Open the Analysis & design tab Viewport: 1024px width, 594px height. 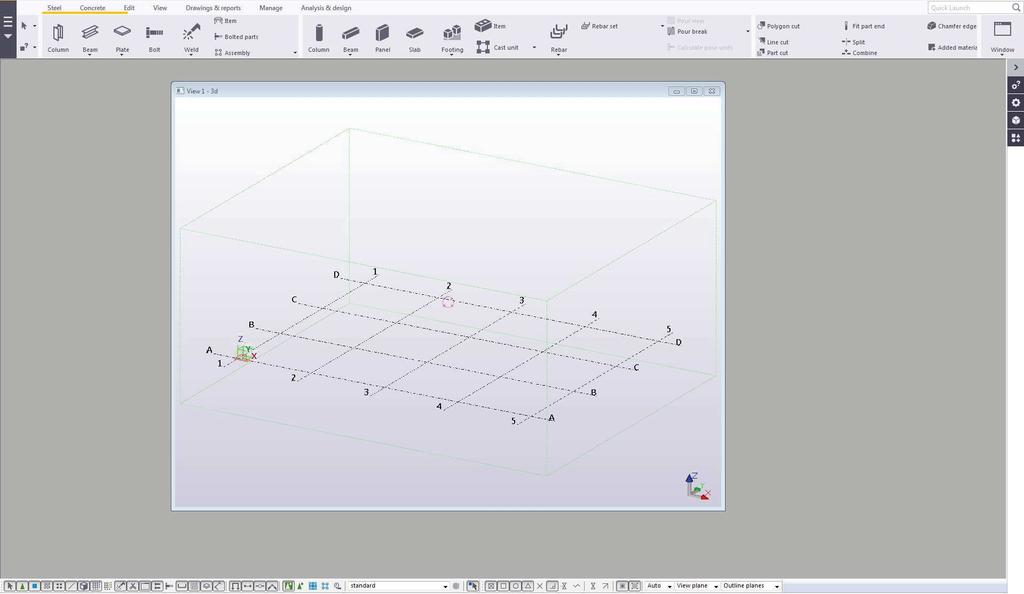pos(326,8)
